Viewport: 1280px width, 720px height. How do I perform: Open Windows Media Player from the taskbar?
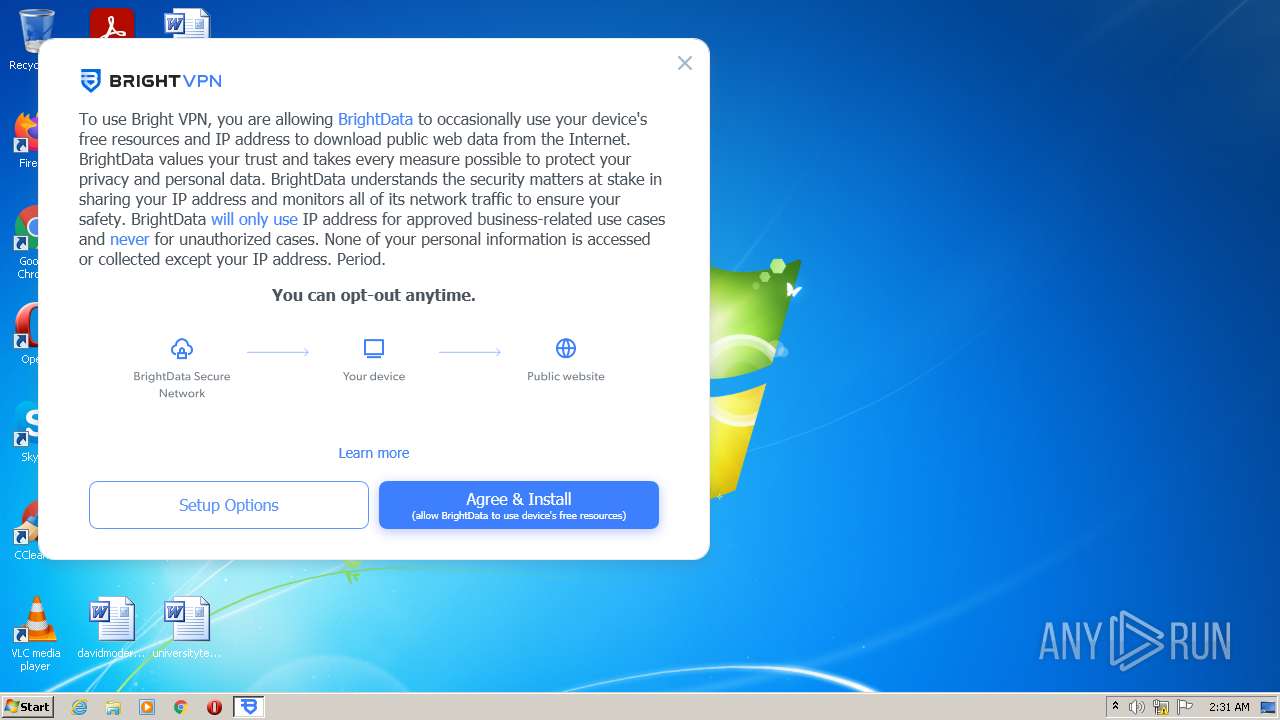pos(147,707)
